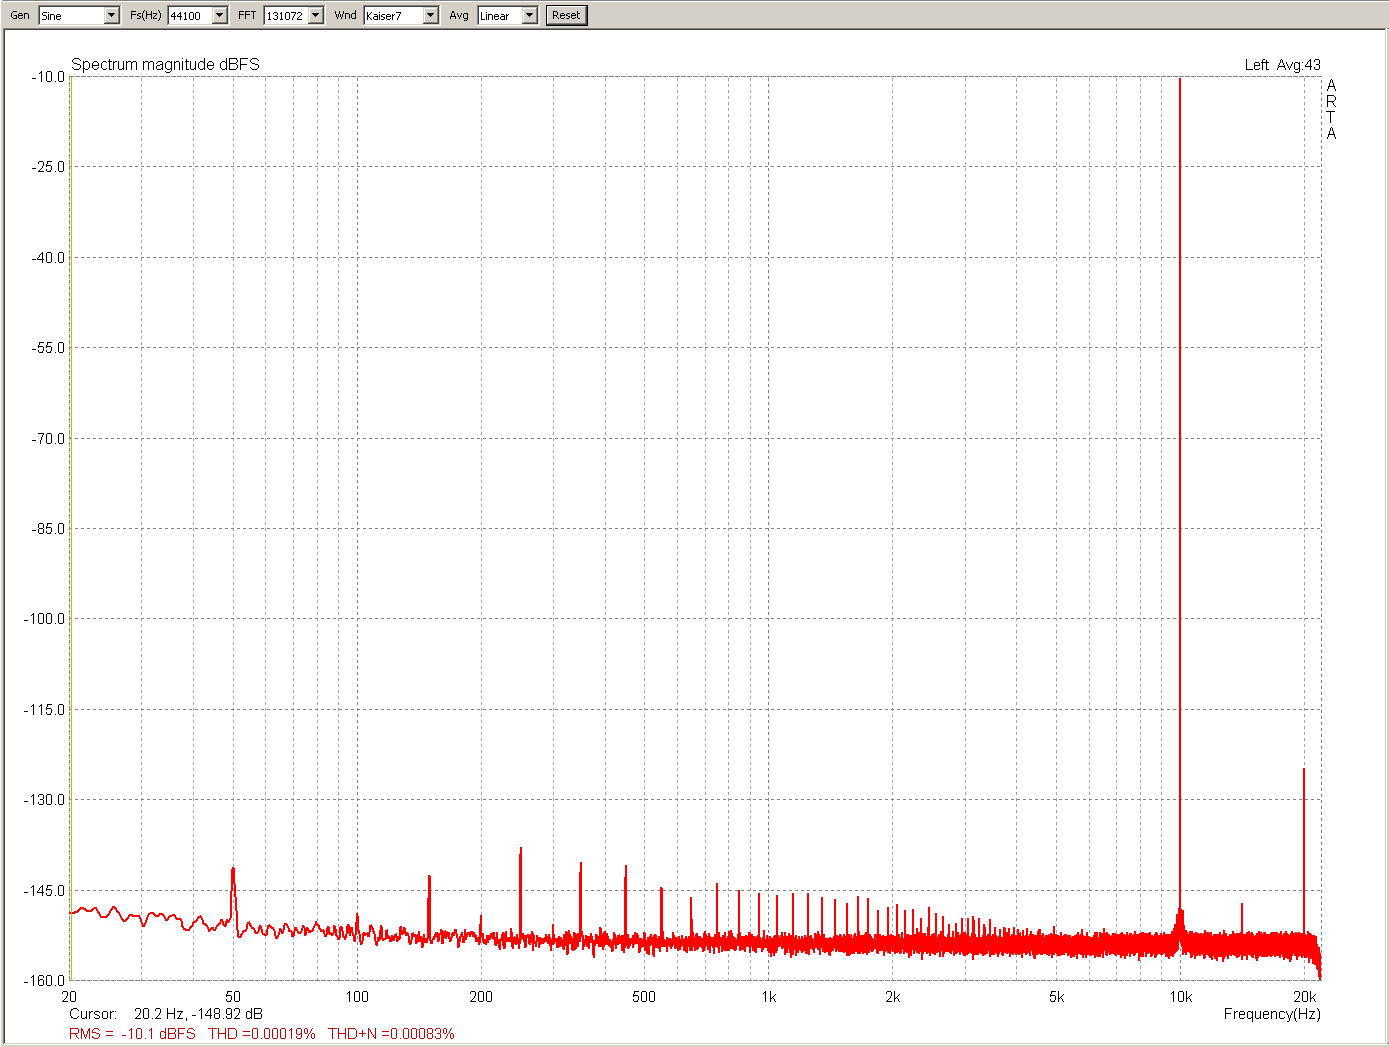This screenshot has width=1389, height=1047.
Task: Click the '-10.0' y-axis top label
Action: (47, 77)
